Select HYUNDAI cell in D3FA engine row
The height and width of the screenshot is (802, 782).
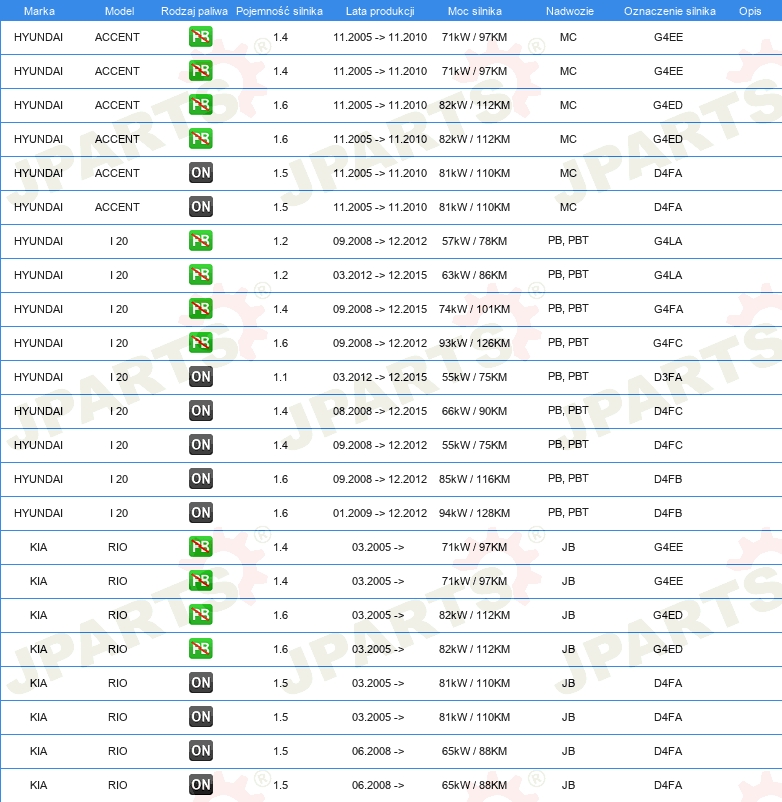click(x=38, y=377)
